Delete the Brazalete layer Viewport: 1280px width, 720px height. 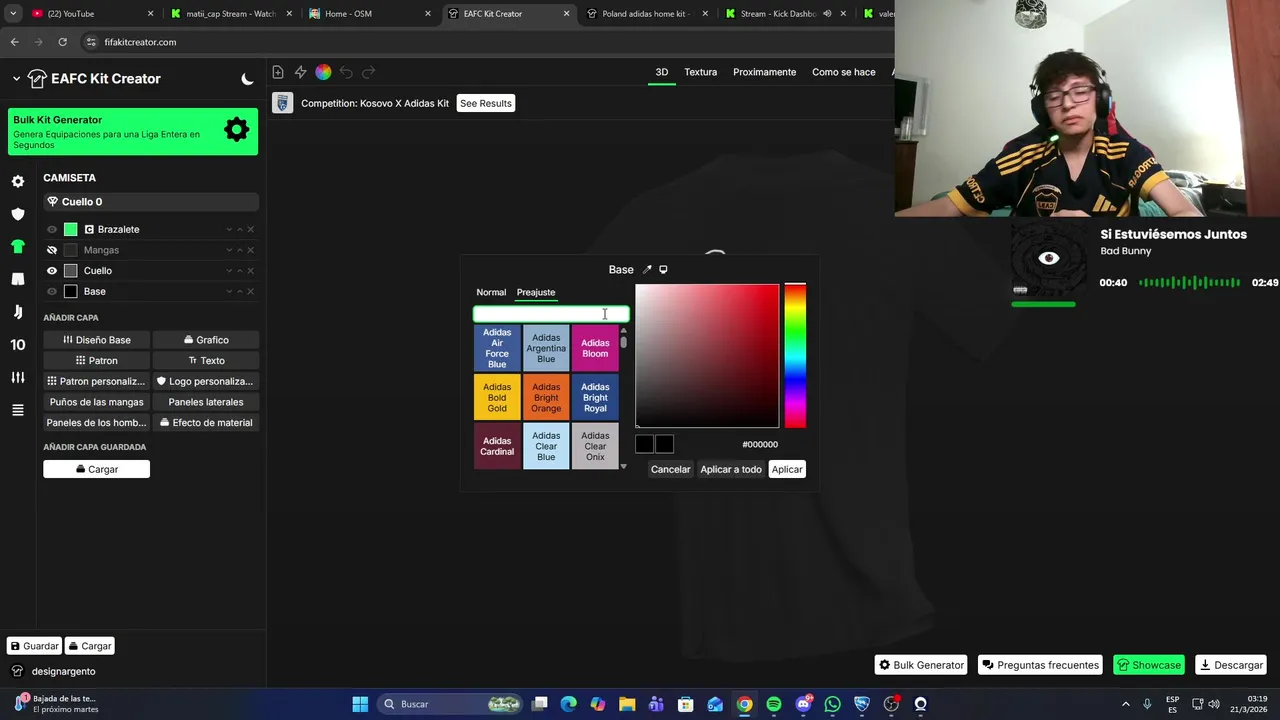pos(250,230)
